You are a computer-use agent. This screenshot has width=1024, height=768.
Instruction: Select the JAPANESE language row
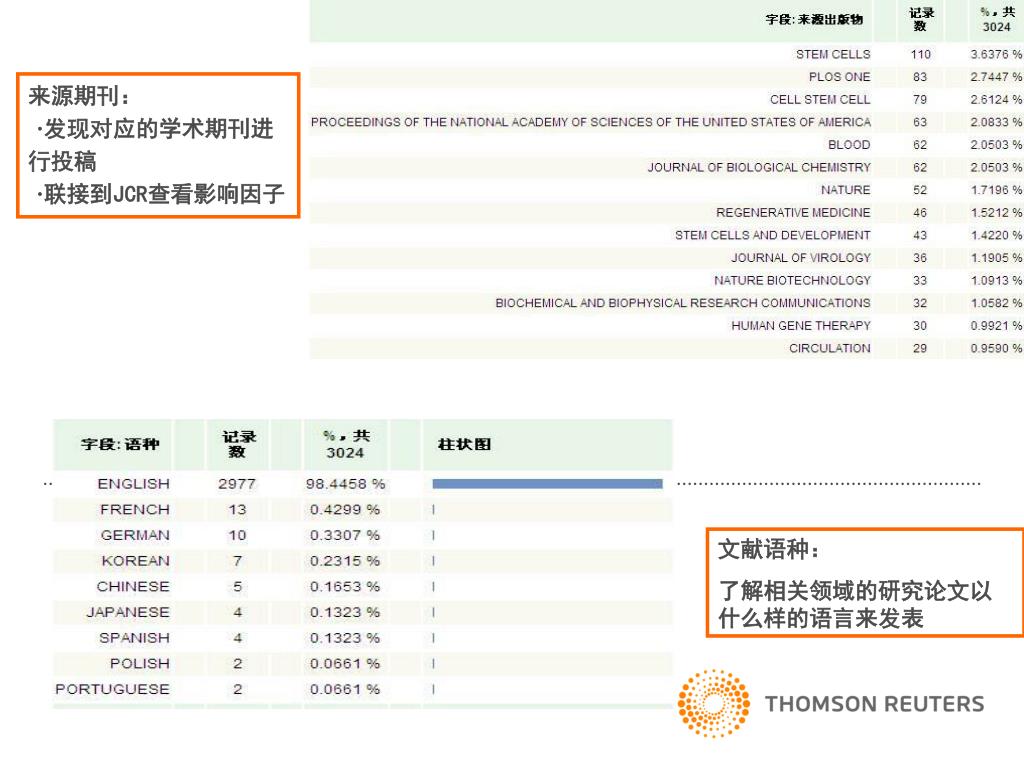click(x=362, y=613)
